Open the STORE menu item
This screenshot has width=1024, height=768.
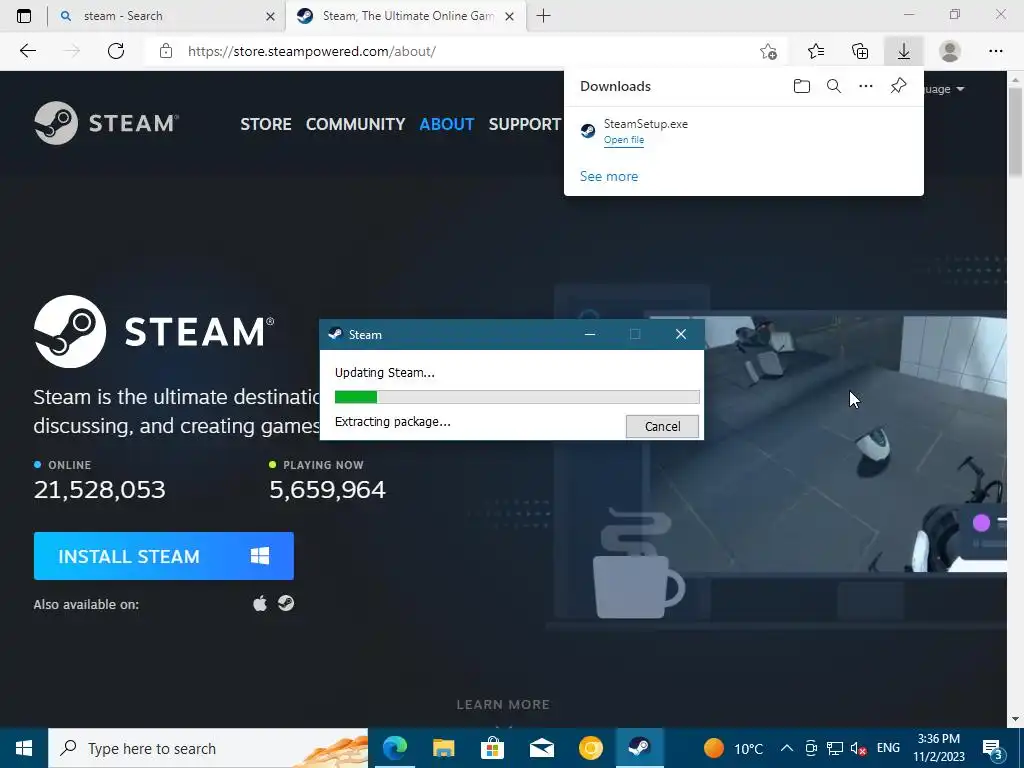click(266, 124)
